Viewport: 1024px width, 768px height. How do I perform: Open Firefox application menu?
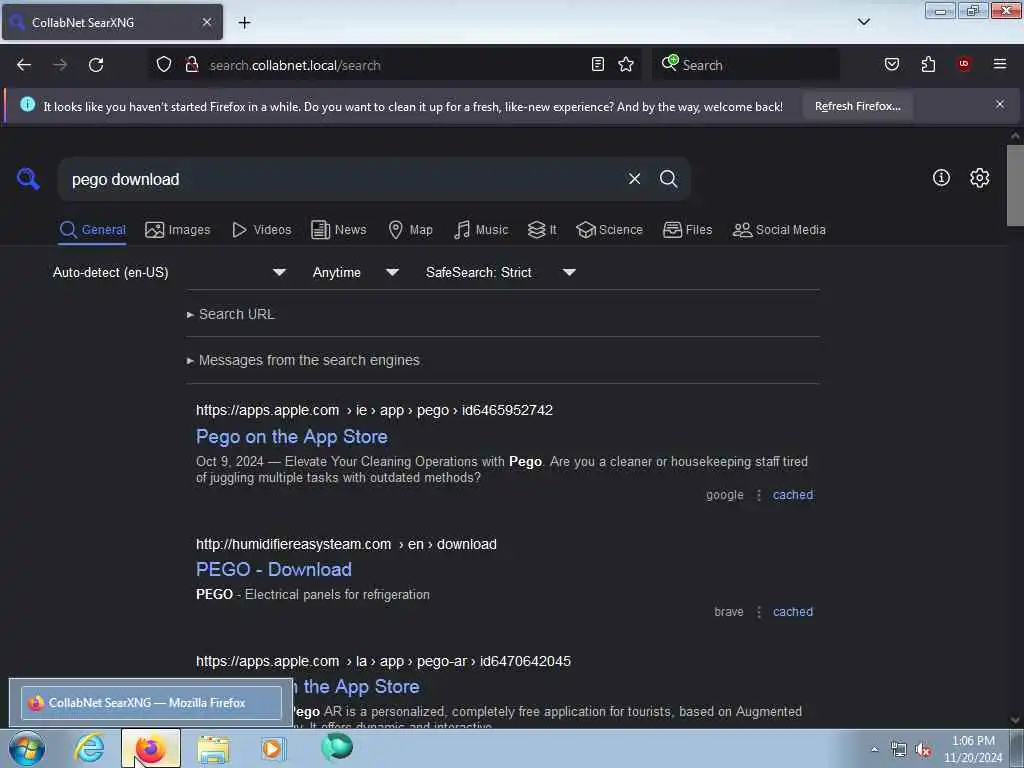click(1000, 64)
